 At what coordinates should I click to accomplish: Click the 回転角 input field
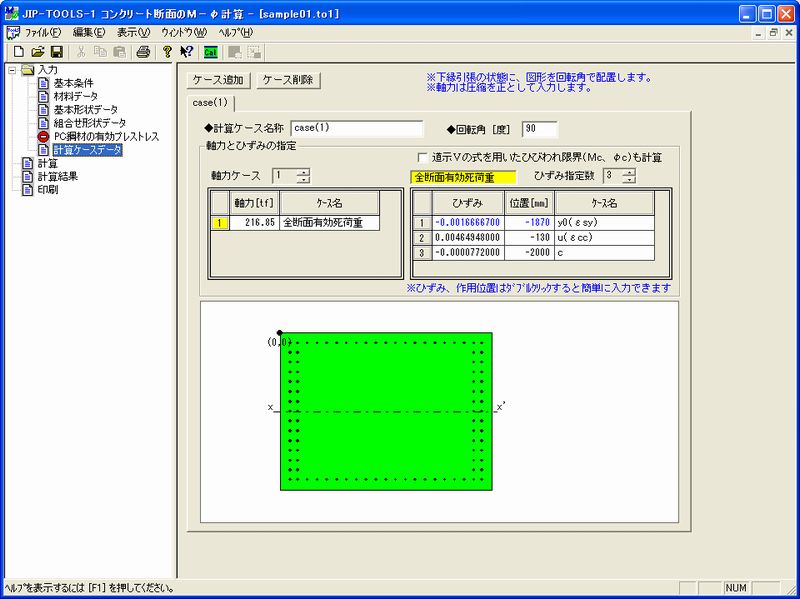point(540,128)
